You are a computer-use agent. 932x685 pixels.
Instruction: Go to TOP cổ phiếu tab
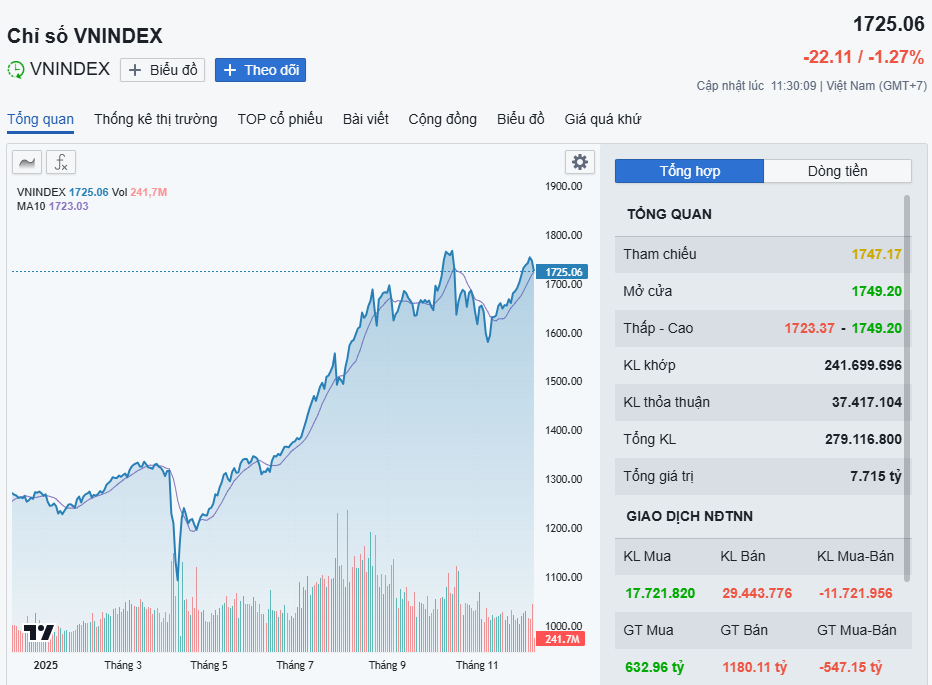(280, 120)
